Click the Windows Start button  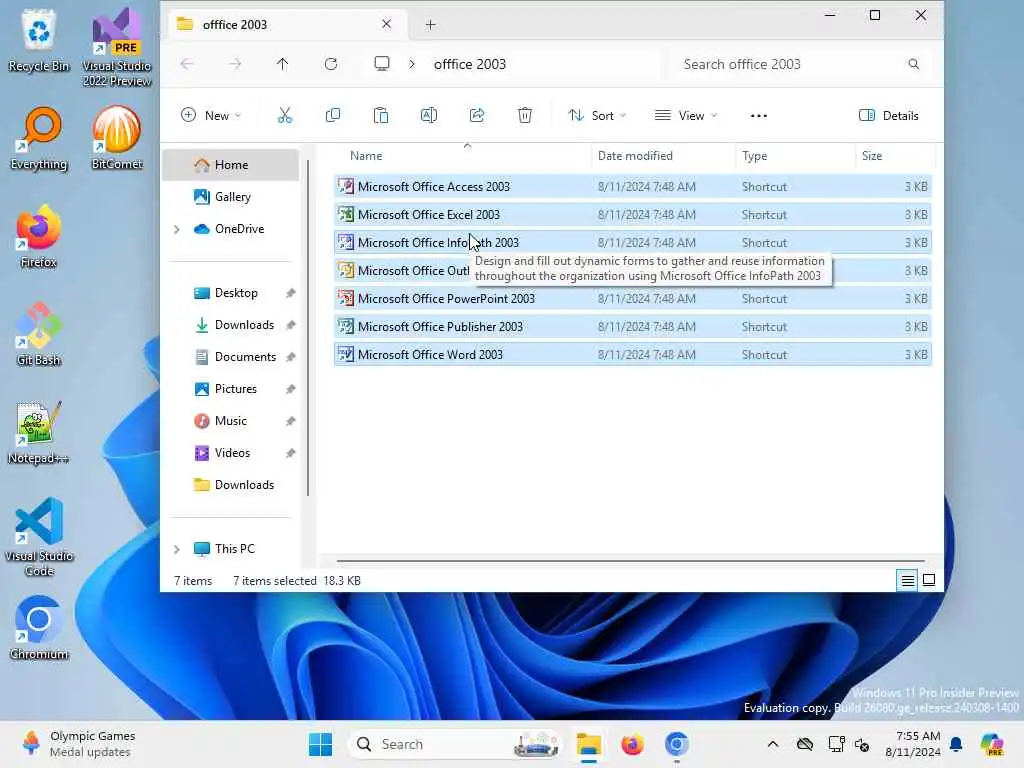(320, 744)
